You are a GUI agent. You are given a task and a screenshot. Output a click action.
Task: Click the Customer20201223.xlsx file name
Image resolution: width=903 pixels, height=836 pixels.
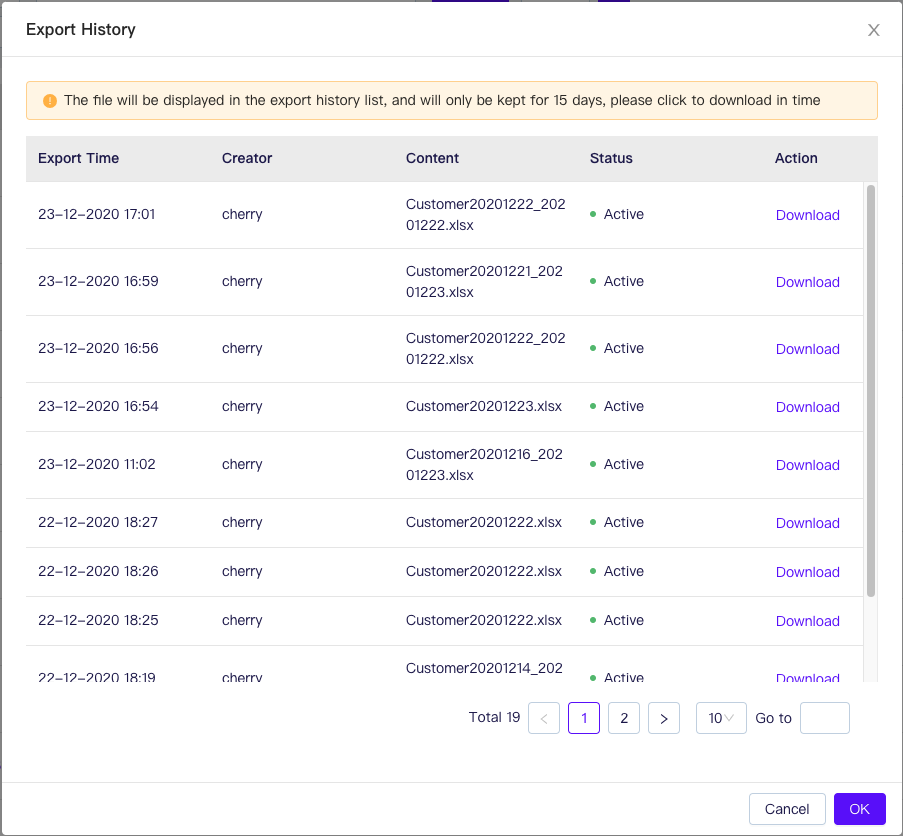tap(484, 406)
